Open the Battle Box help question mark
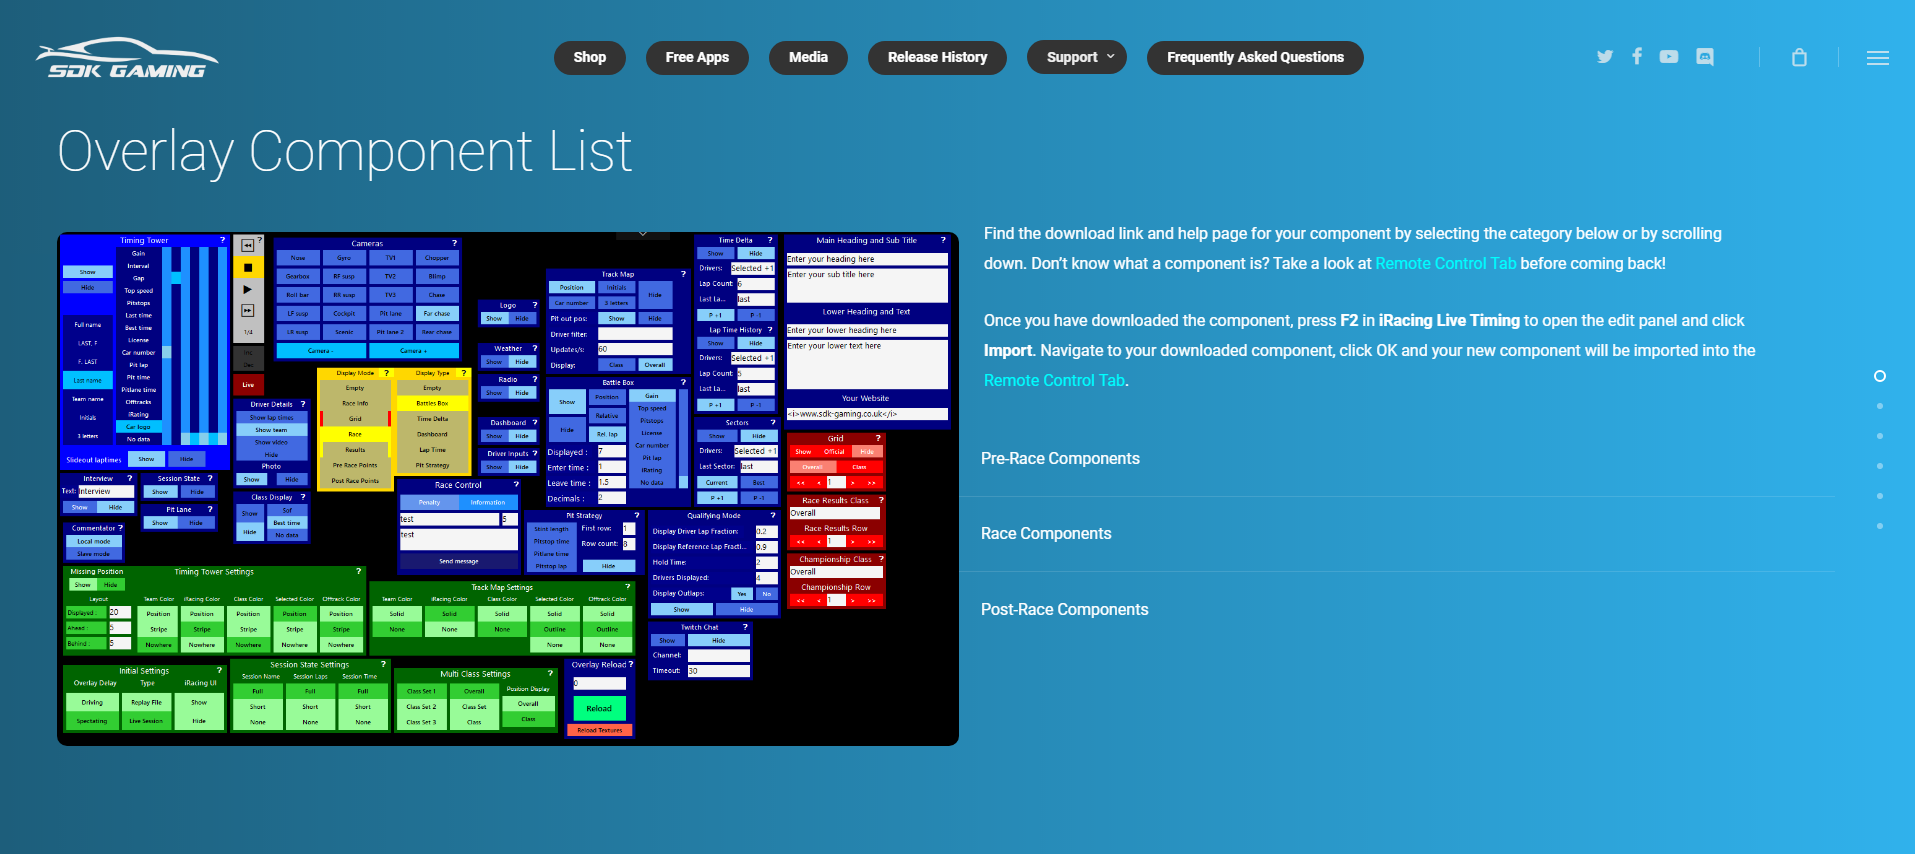Image resolution: width=1915 pixels, height=854 pixels. pyautogui.click(x=683, y=382)
